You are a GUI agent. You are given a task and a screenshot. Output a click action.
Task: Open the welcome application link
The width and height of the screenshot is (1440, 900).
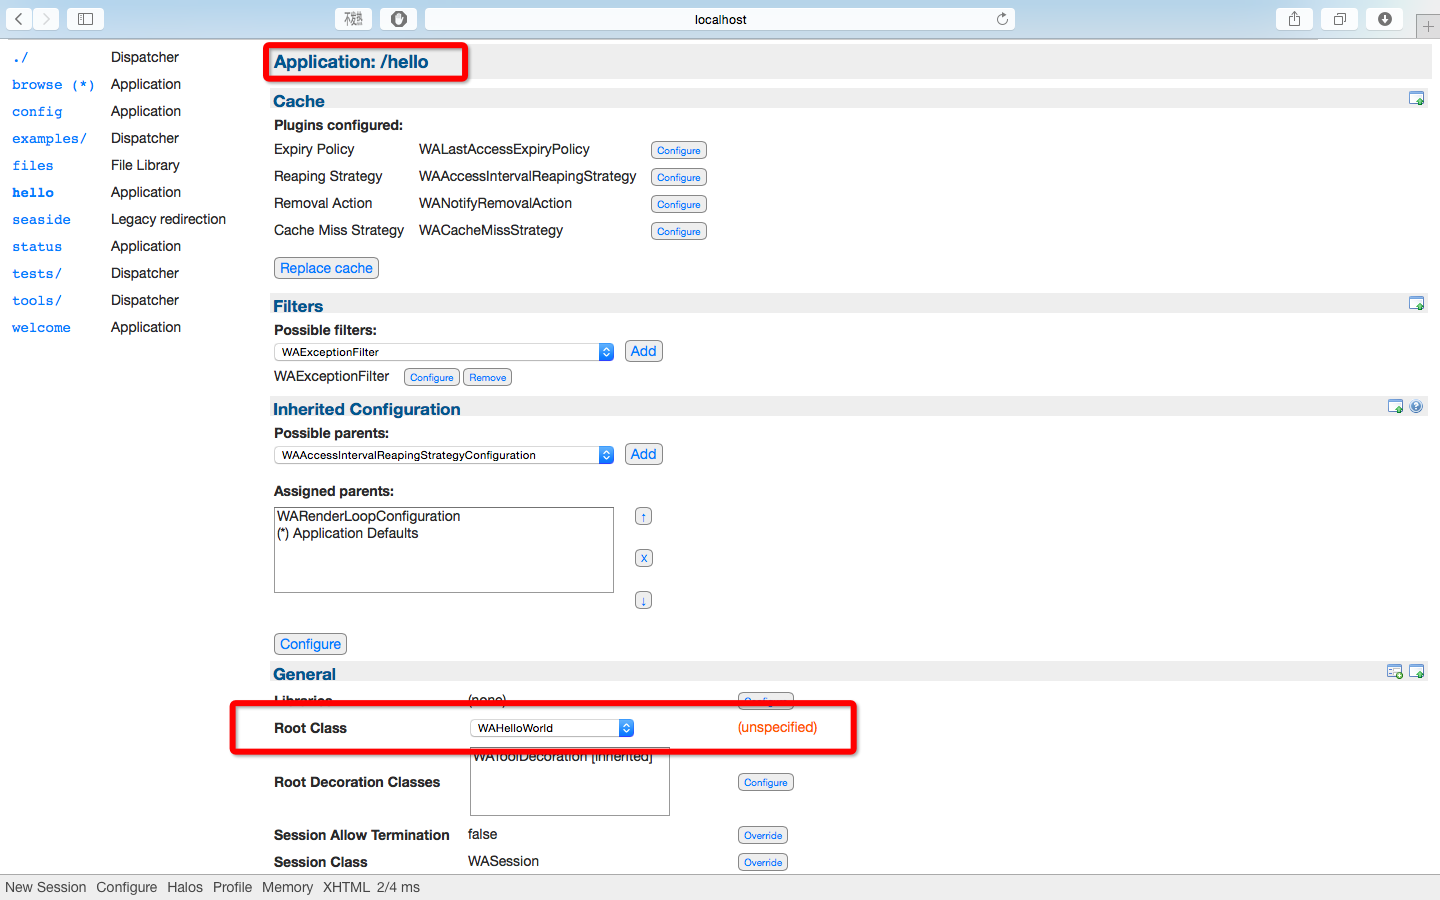(x=41, y=328)
